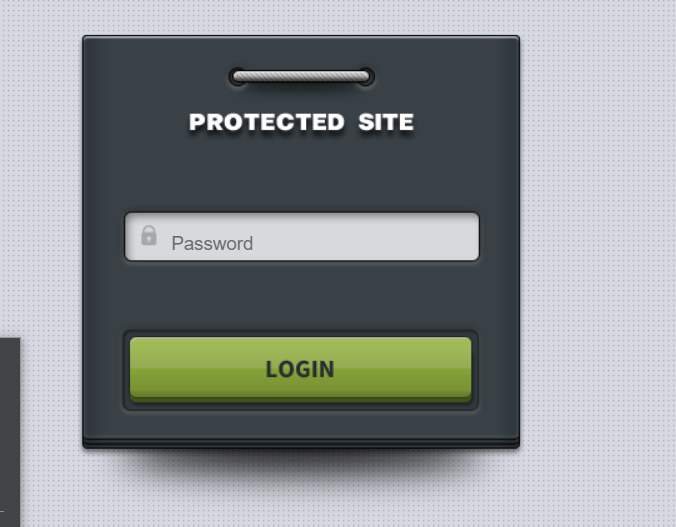The width and height of the screenshot is (676, 527).
Task: Click the empty card area below the PROTECTED SITE title
Action: pyautogui.click(x=301, y=173)
